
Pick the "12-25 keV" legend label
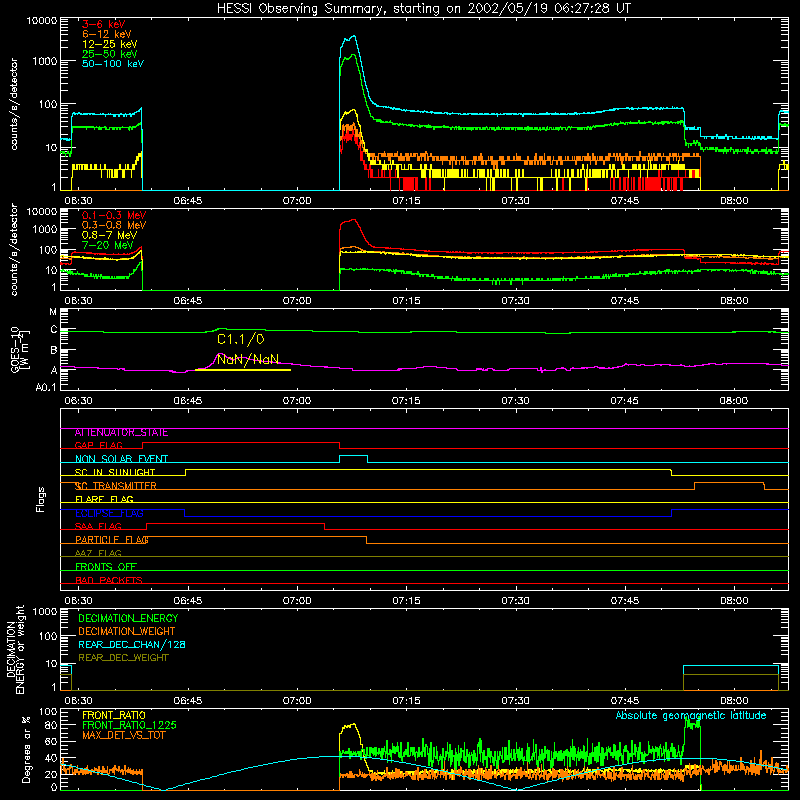click(x=110, y=44)
